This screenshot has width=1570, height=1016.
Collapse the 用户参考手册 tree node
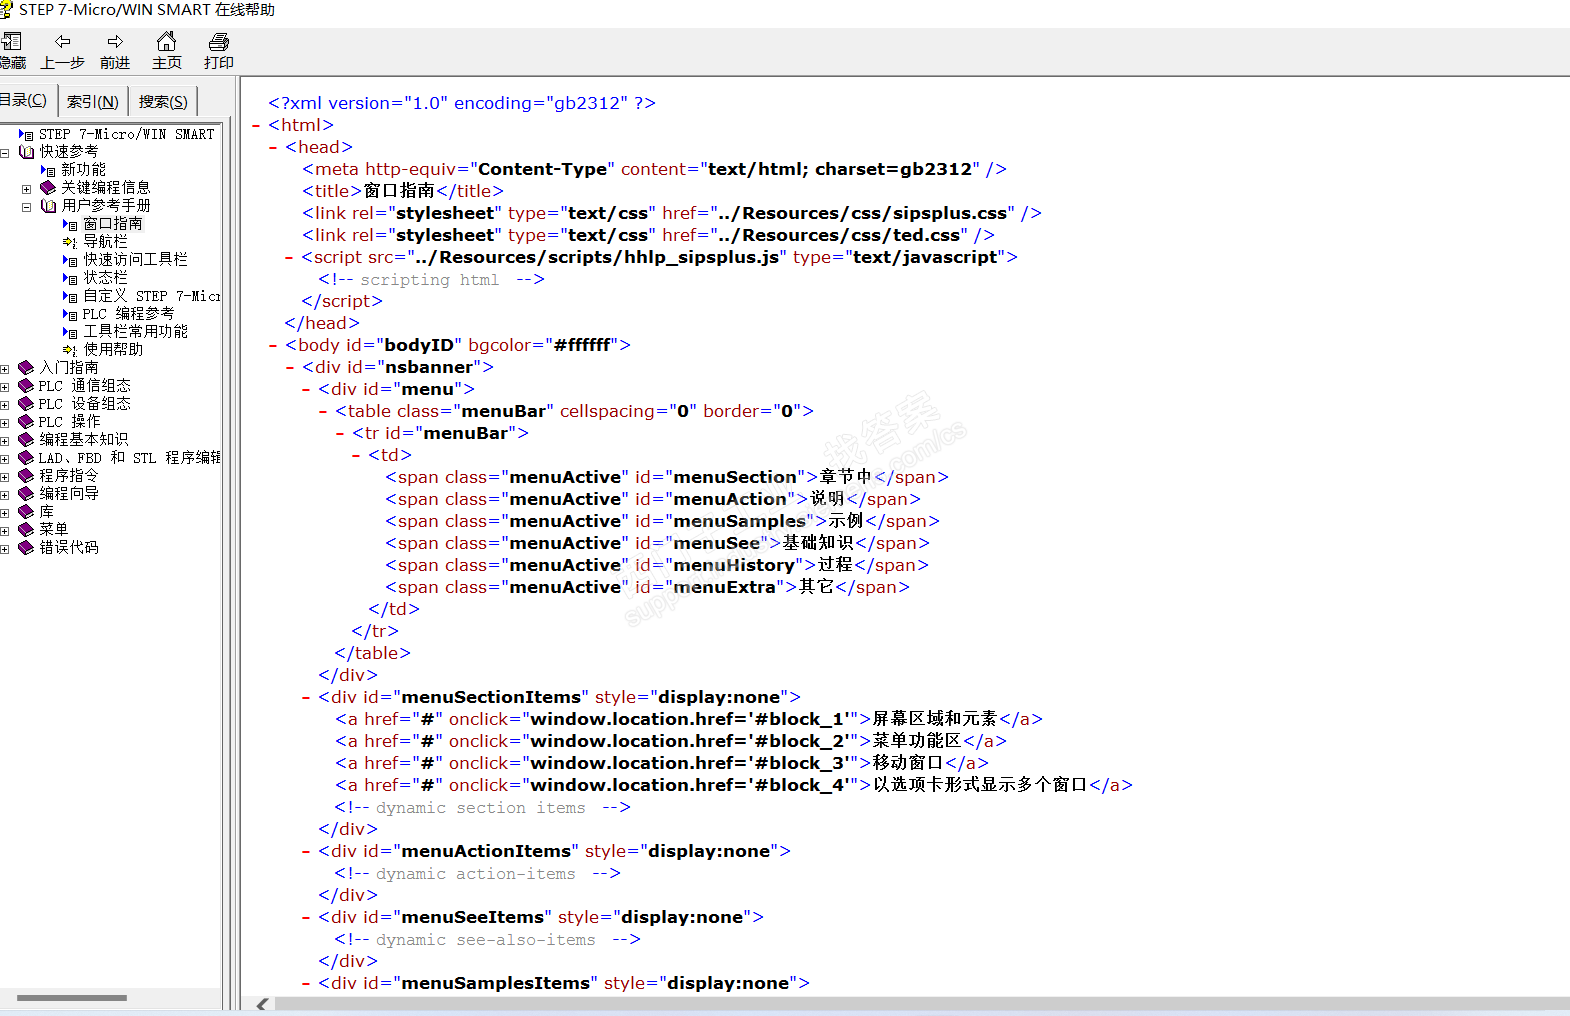[27, 207]
